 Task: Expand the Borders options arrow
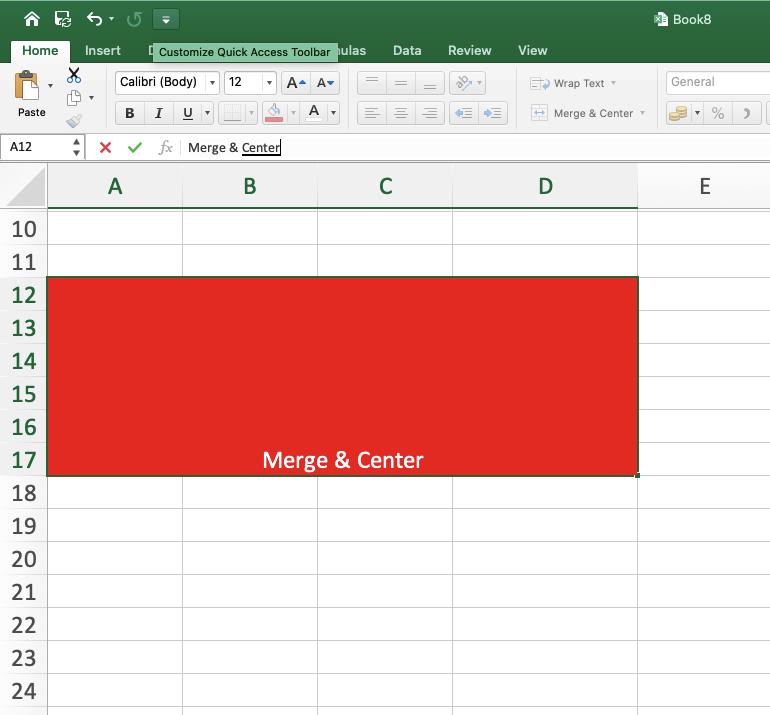pos(251,113)
